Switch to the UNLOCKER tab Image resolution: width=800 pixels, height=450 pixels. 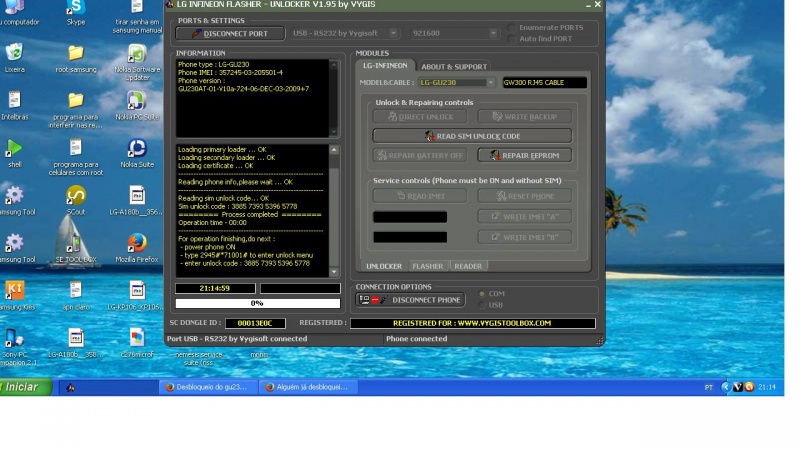click(384, 266)
